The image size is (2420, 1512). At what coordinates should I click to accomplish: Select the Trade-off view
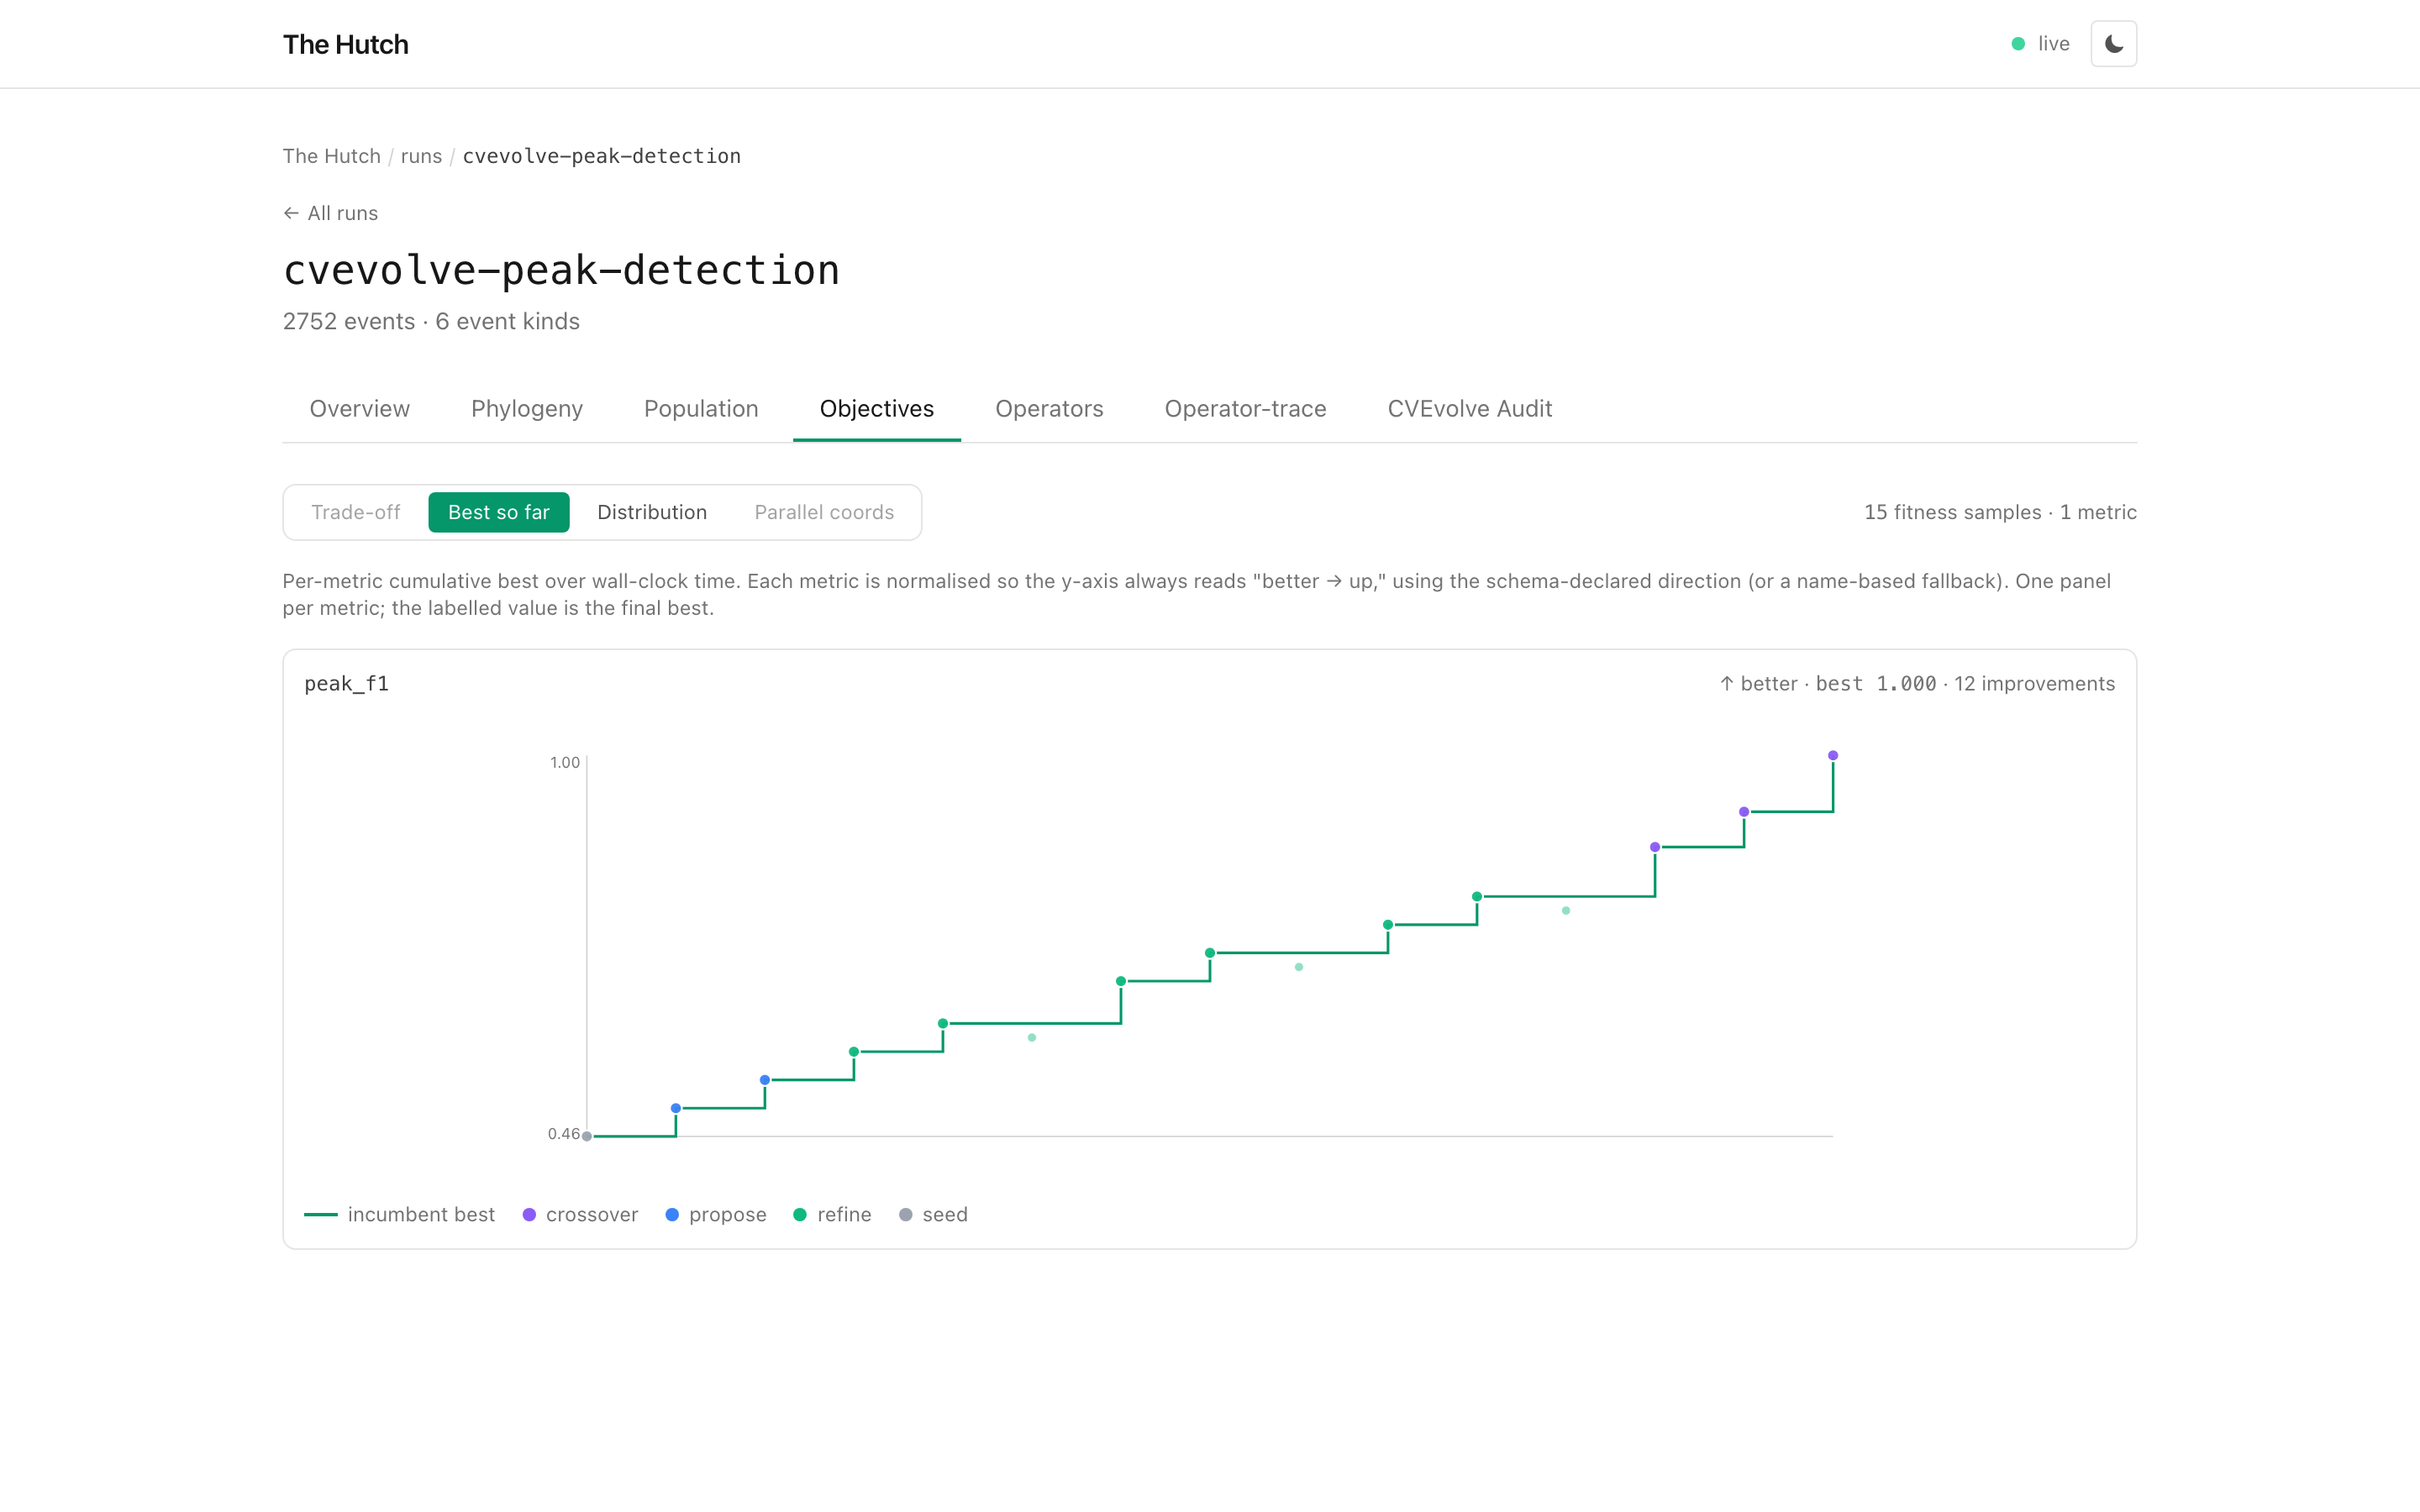pos(355,512)
